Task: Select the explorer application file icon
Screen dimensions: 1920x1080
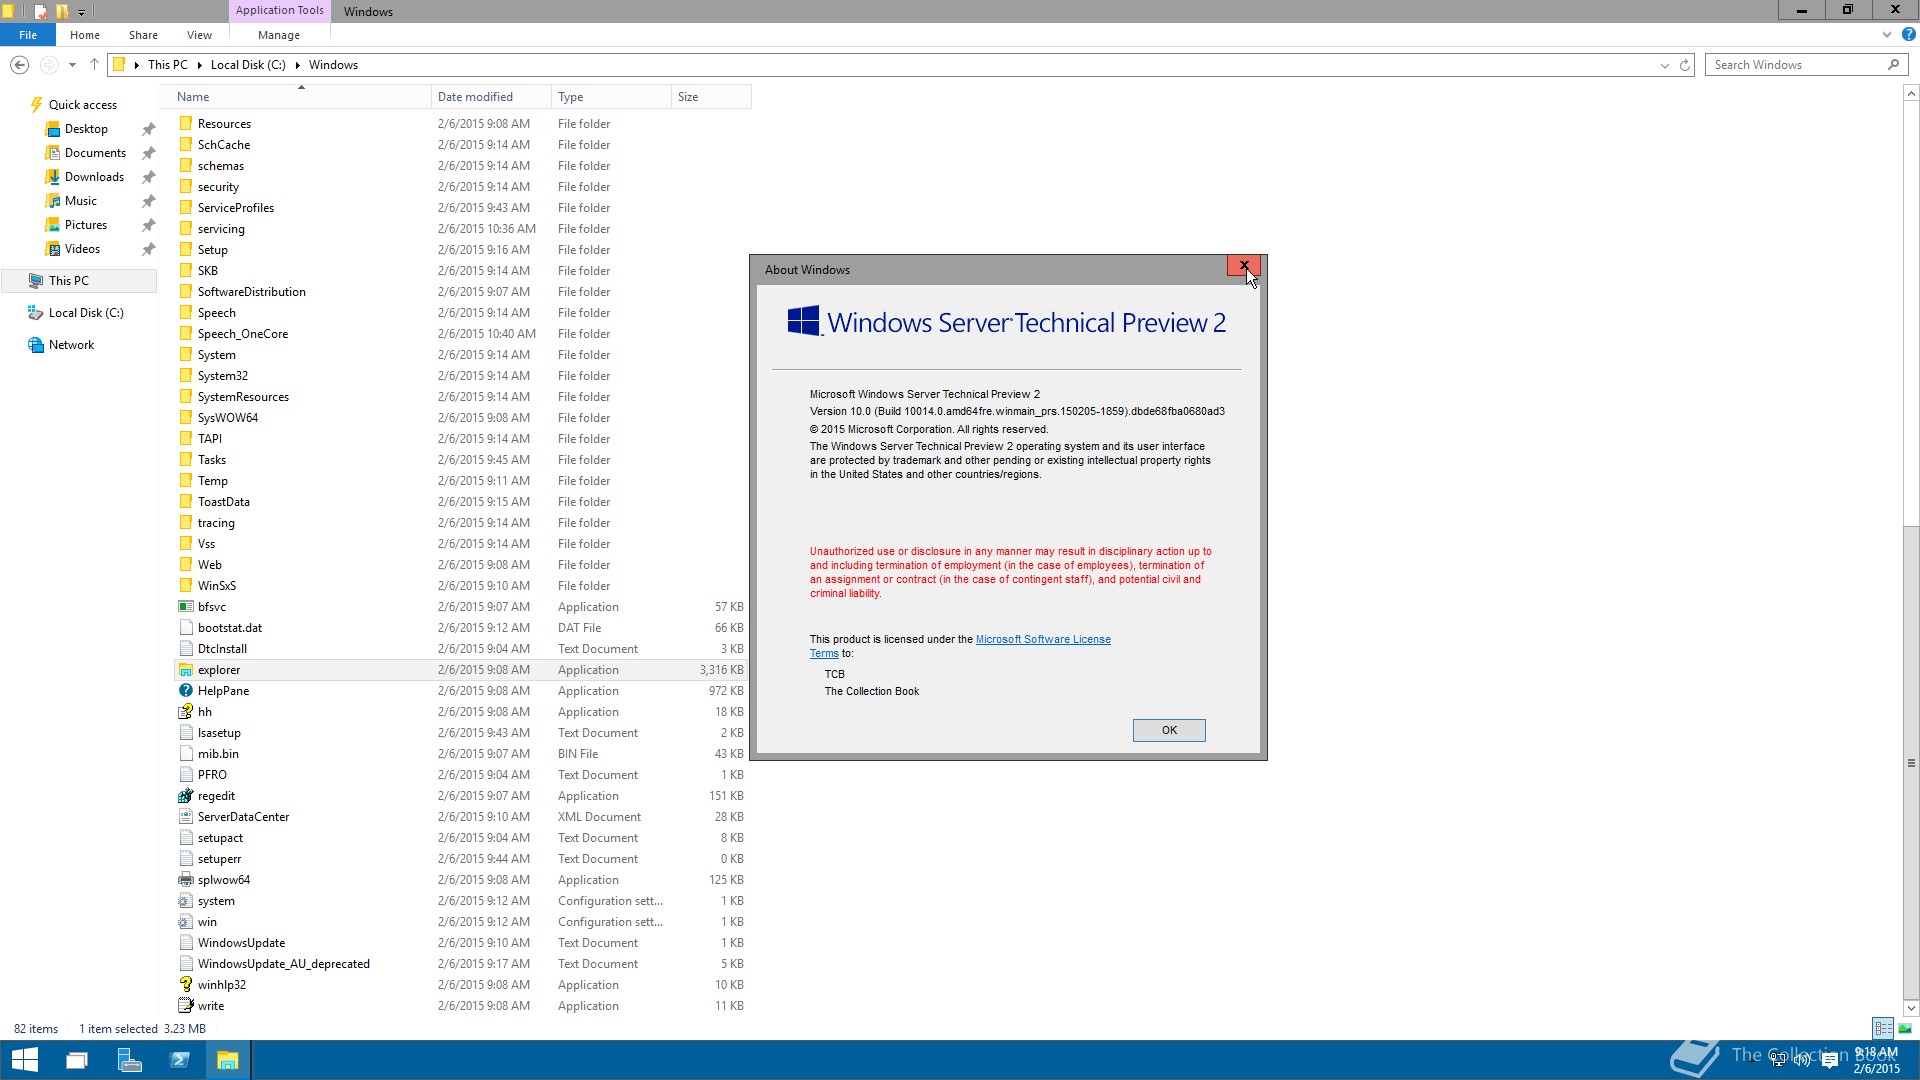Action: pos(186,670)
